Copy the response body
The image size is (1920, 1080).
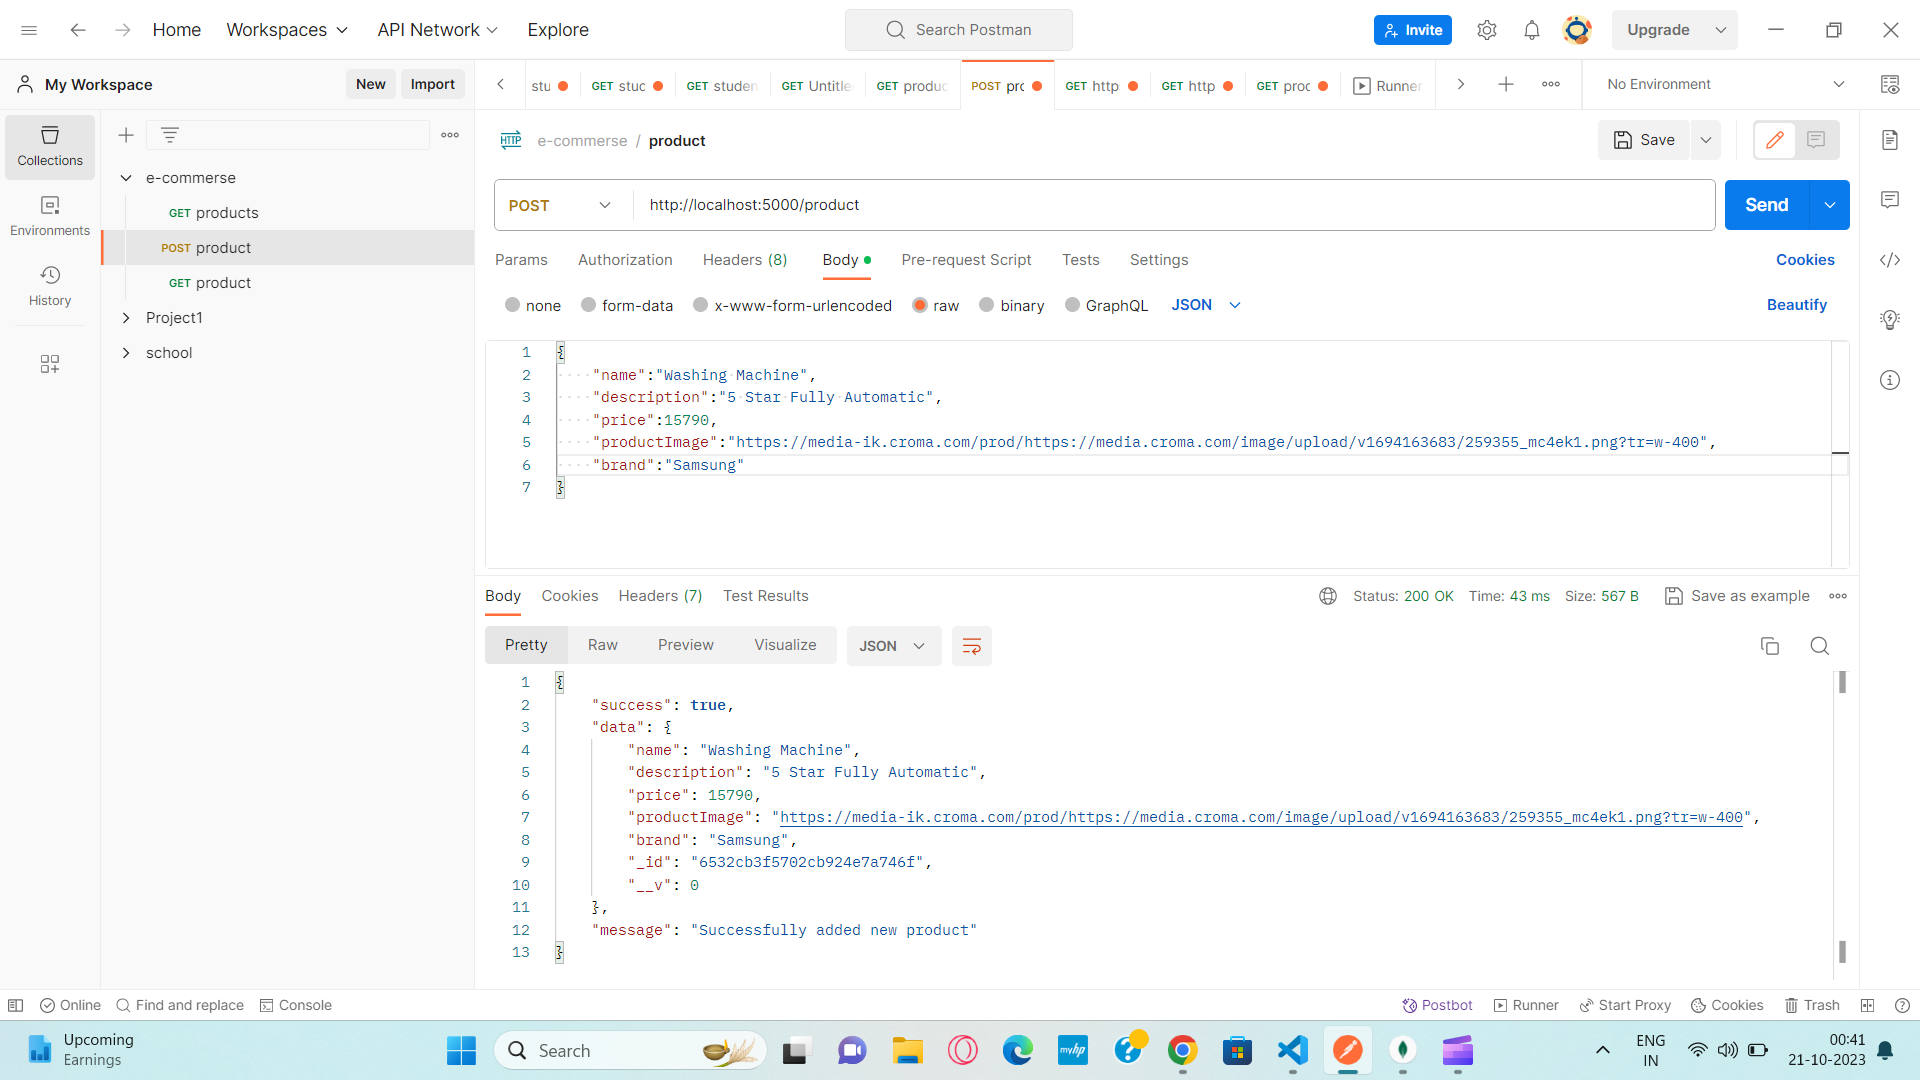click(1770, 646)
